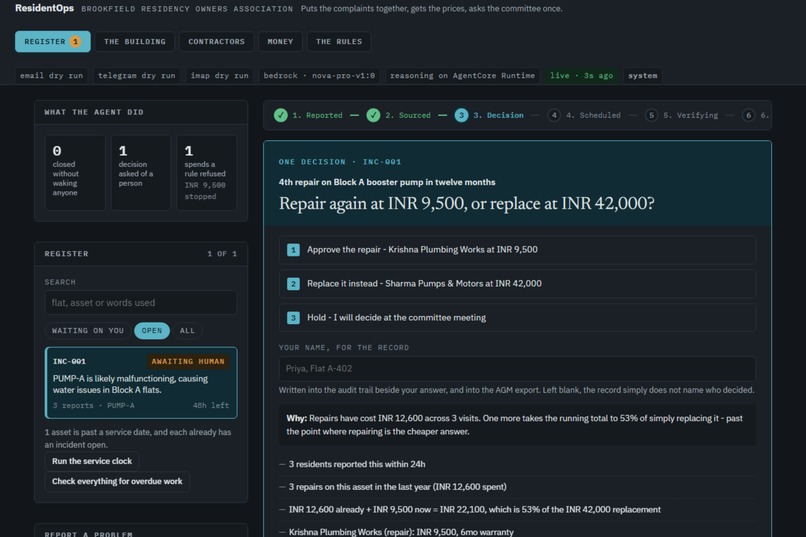806x537 pixels.
Task: Click the email dry run chip
Action: point(51,76)
